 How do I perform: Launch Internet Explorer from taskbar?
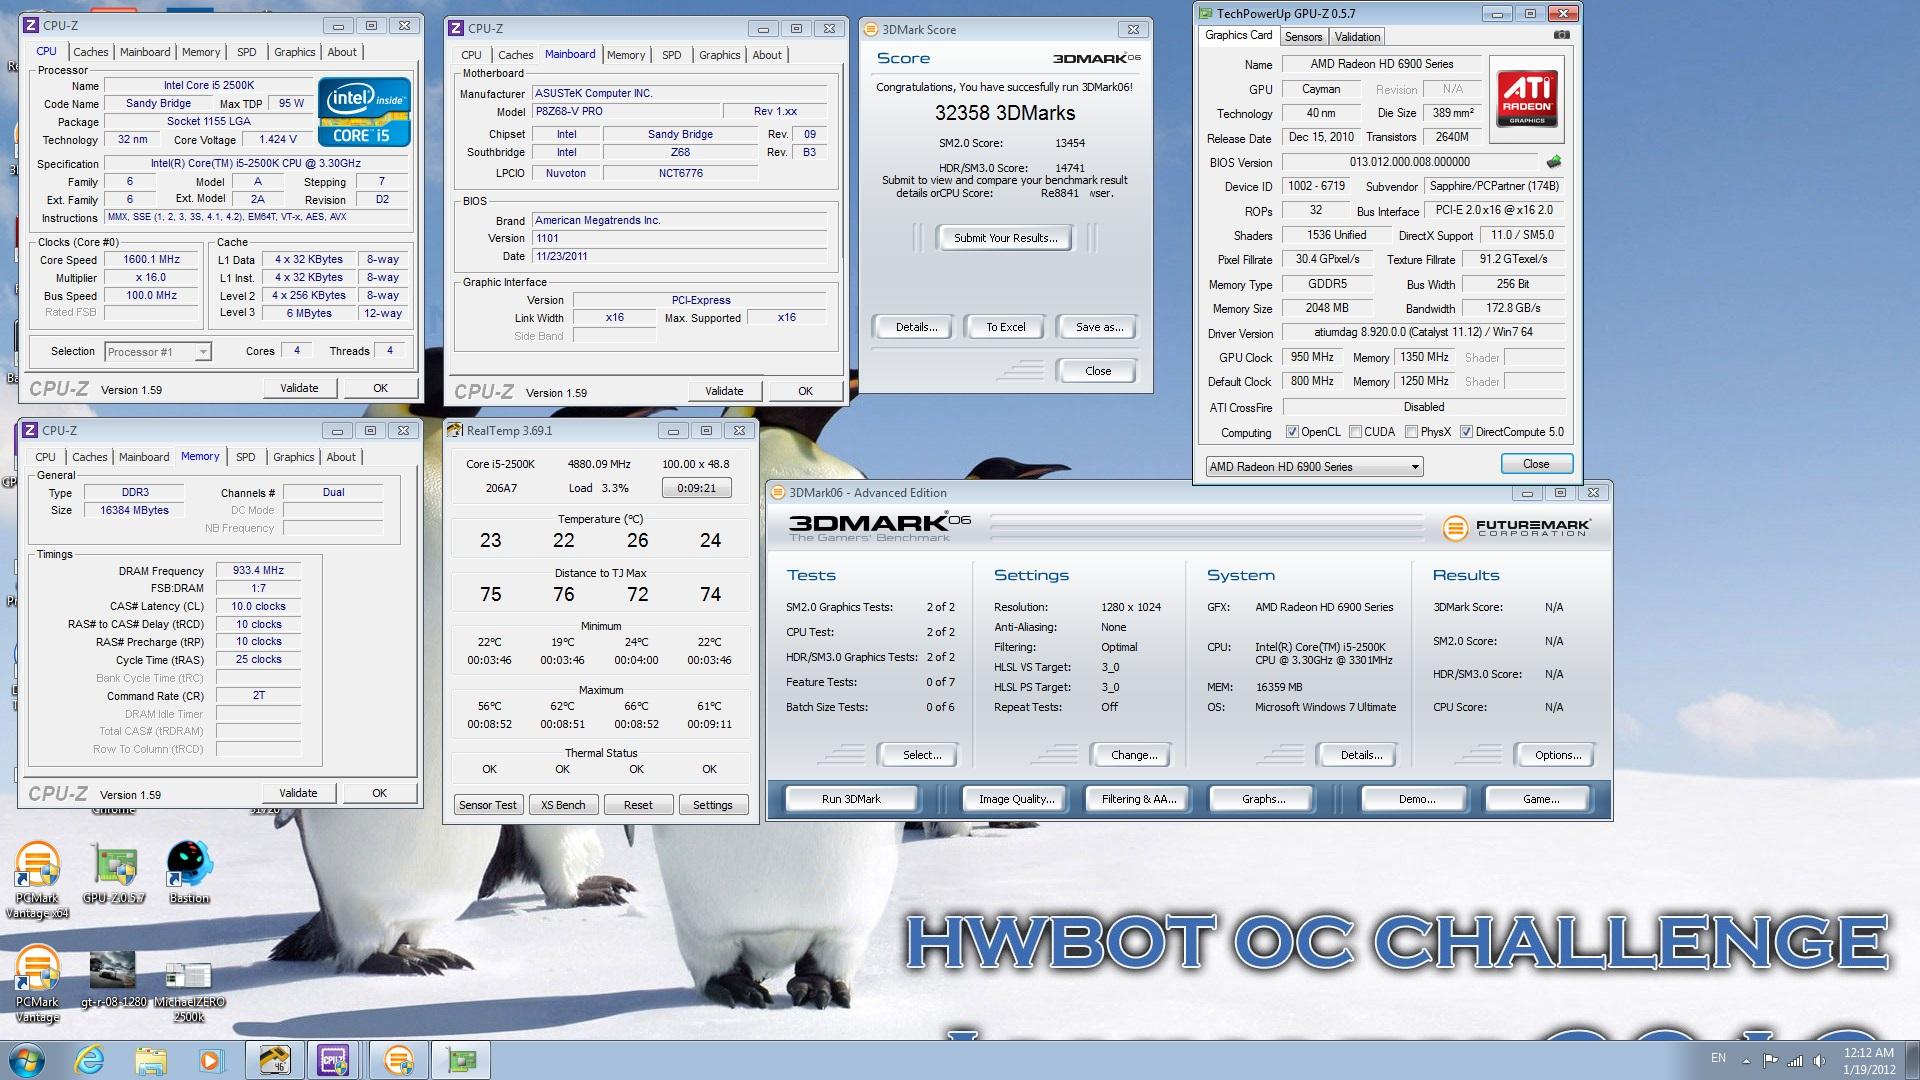point(90,1060)
